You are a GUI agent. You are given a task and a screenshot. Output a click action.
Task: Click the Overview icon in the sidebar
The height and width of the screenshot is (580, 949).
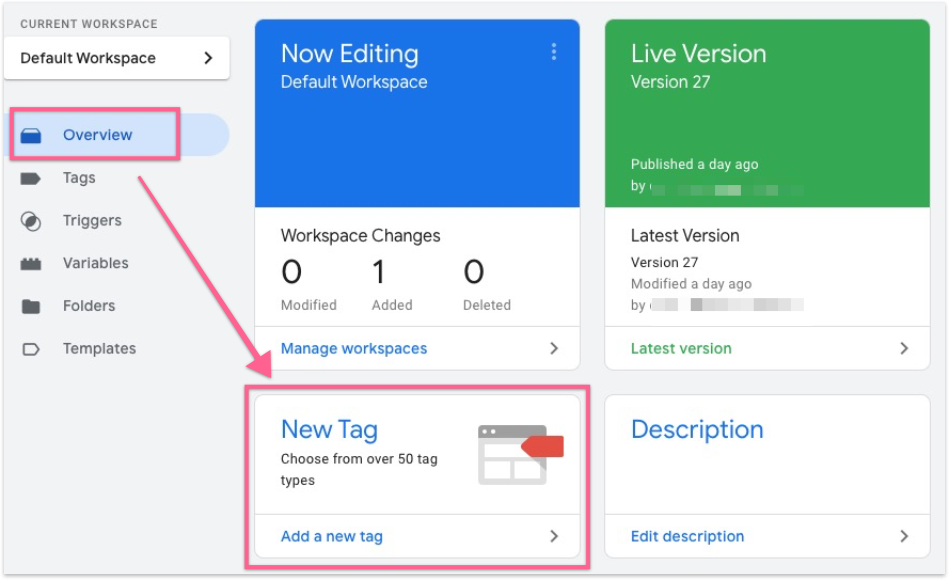point(31,135)
